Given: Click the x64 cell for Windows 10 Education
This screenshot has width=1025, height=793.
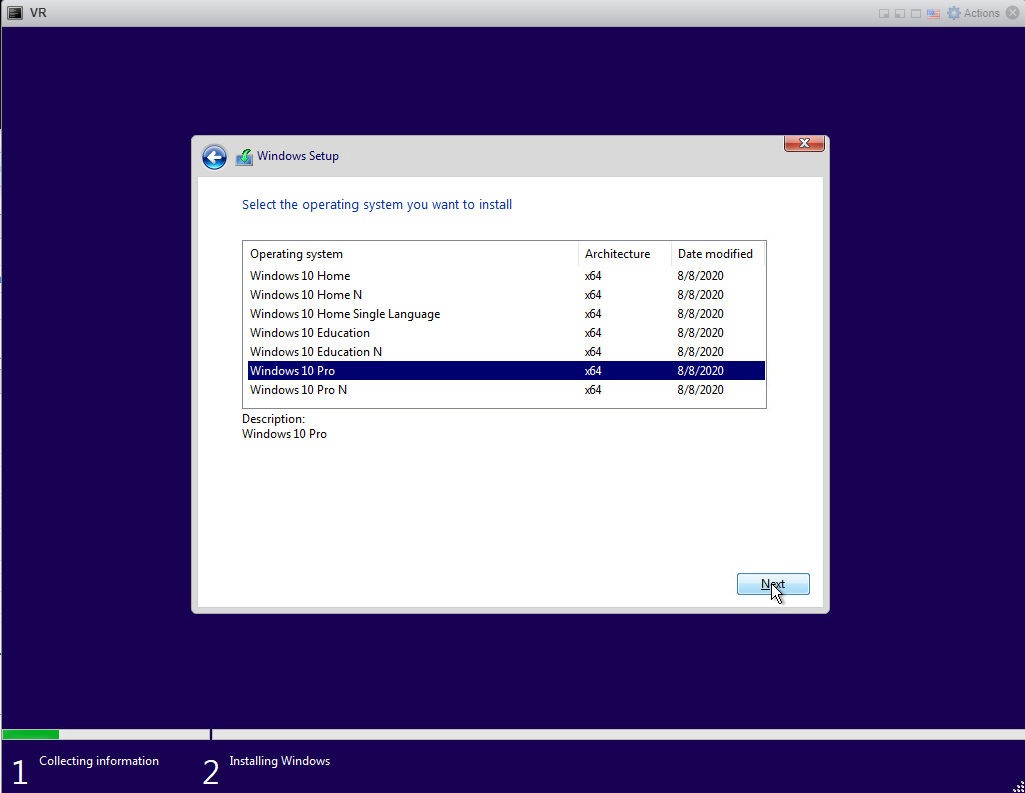Looking at the screenshot, I should pos(593,333).
